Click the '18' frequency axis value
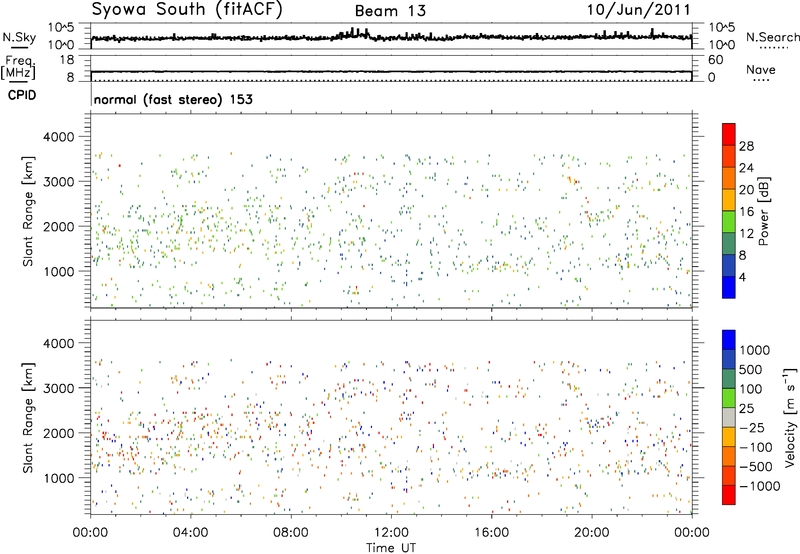800x554 pixels. [67, 60]
